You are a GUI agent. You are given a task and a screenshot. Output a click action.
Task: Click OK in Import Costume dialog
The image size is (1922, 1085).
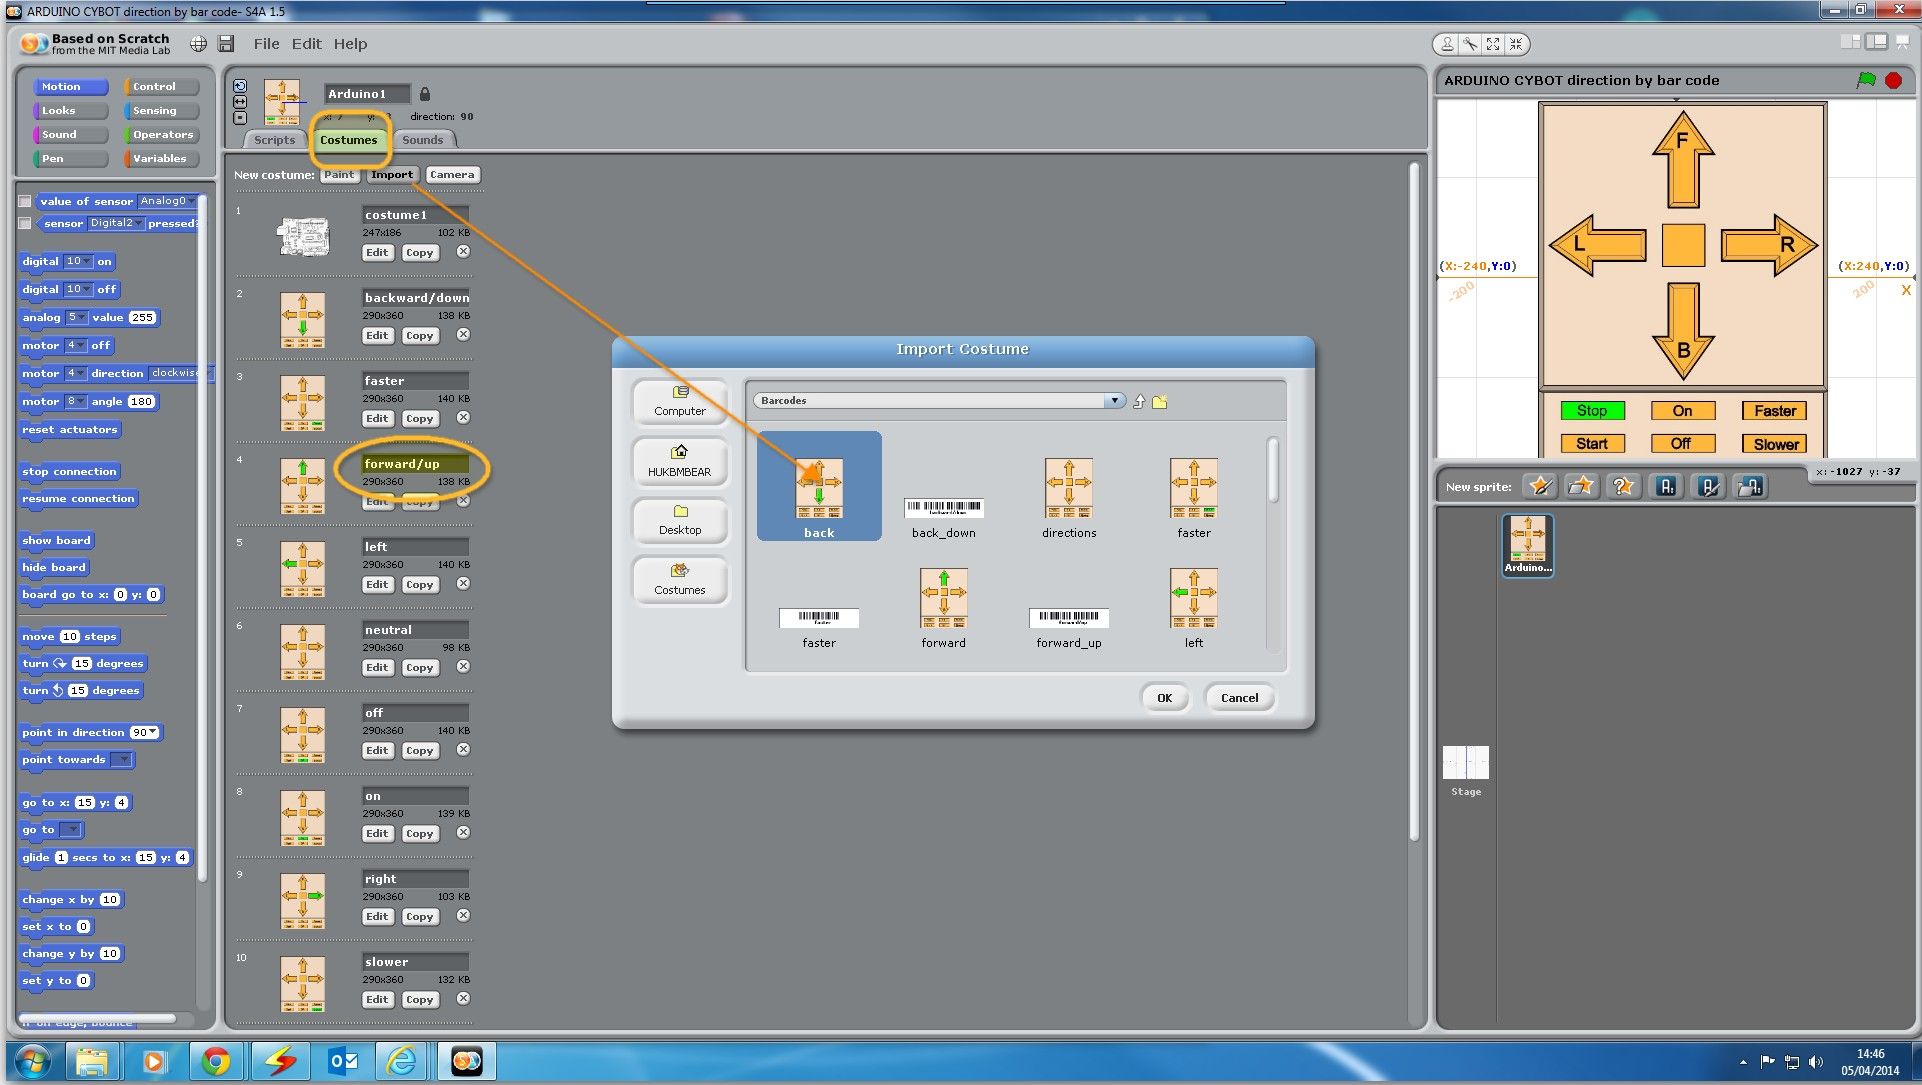click(x=1164, y=698)
